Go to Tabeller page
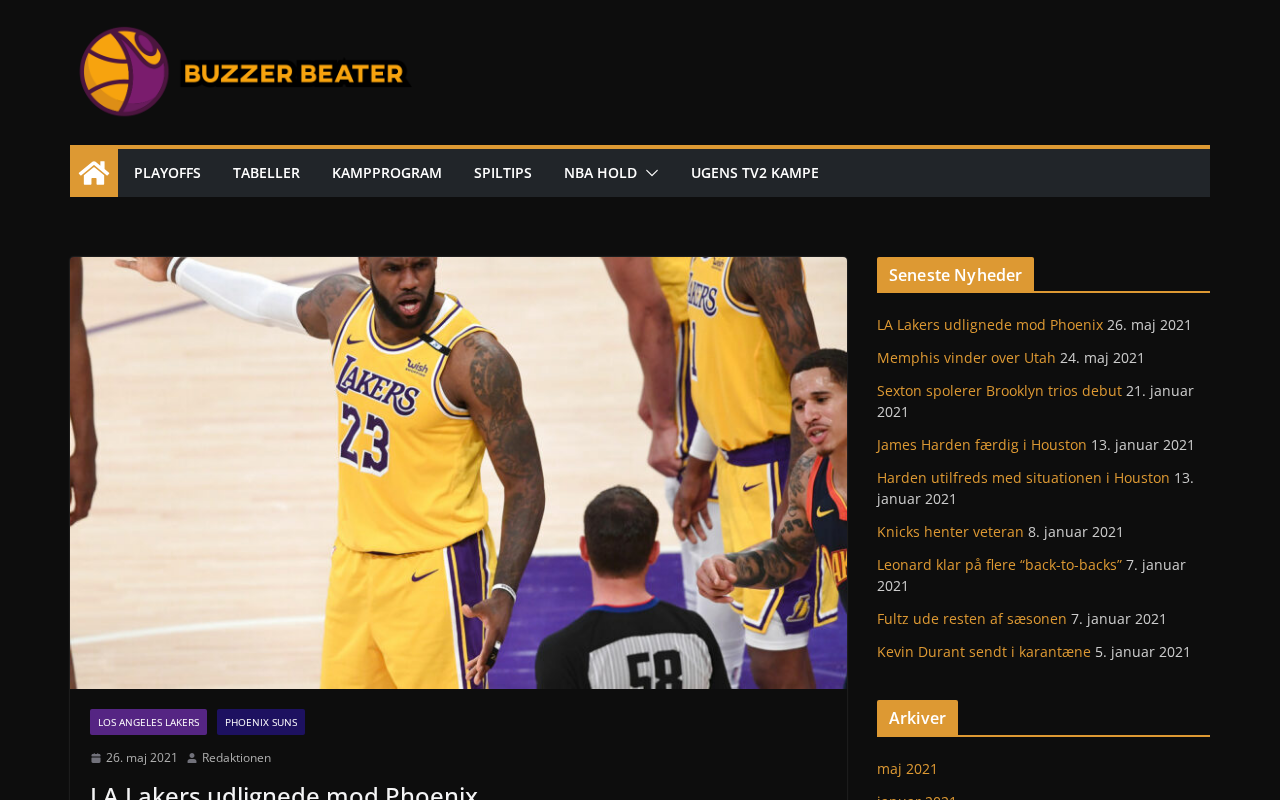The height and width of the screenshot is (800, 1280). (x=266, y=173)
